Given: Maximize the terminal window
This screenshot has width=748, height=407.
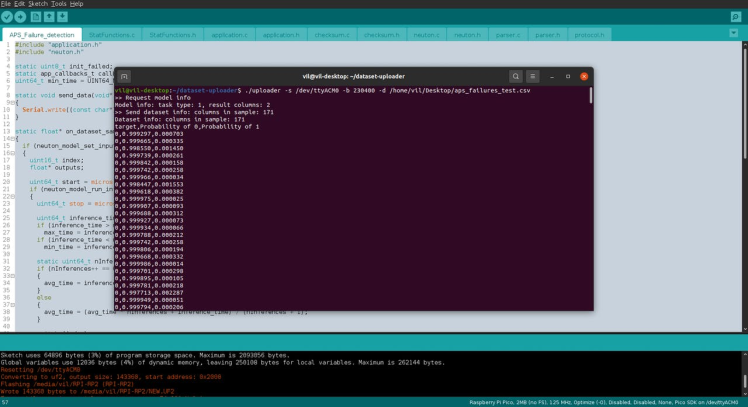Looking at the screenshot, I should tap(567, 76).
